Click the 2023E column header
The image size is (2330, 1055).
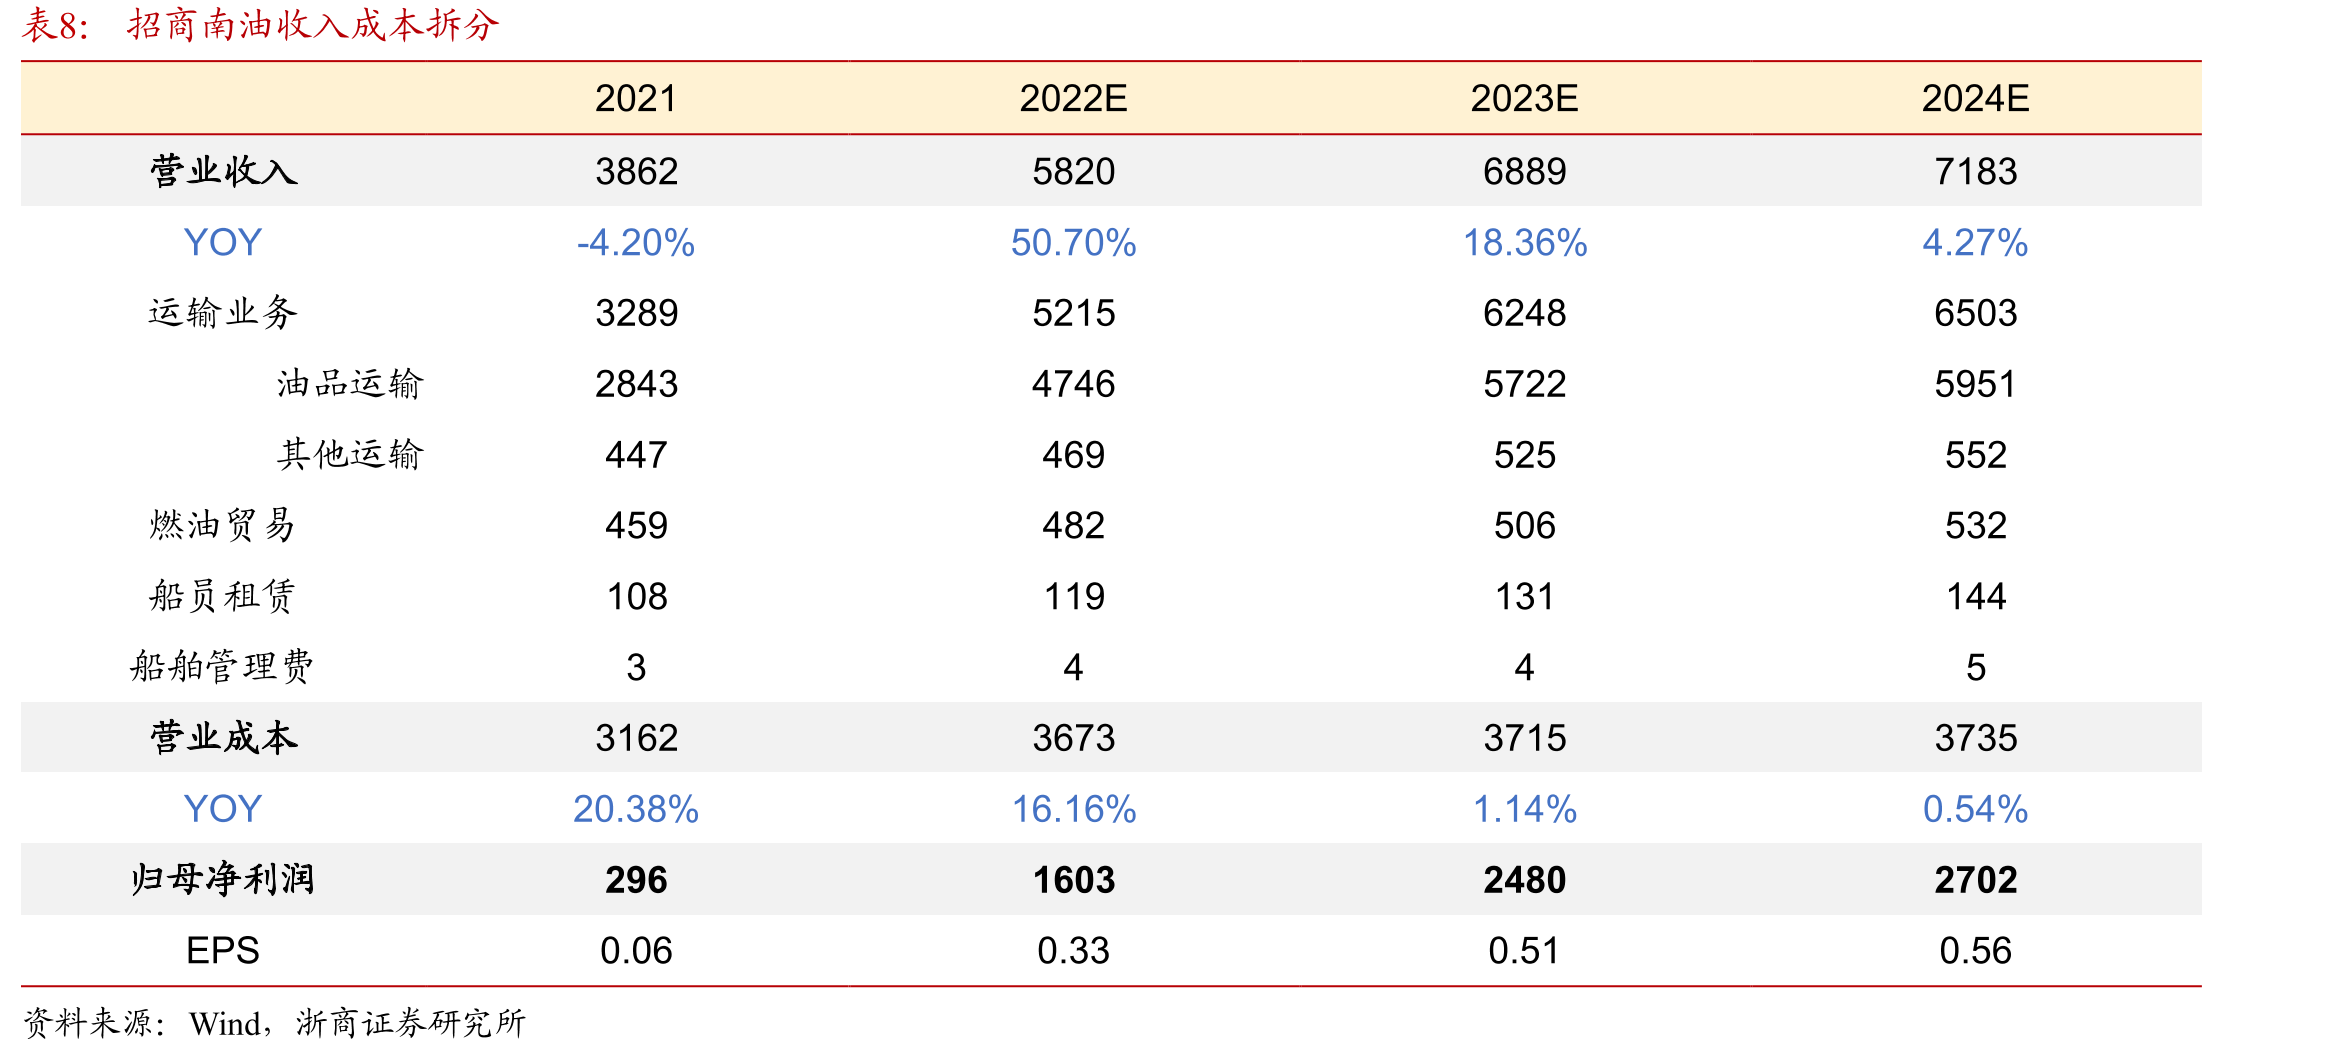1524,98
